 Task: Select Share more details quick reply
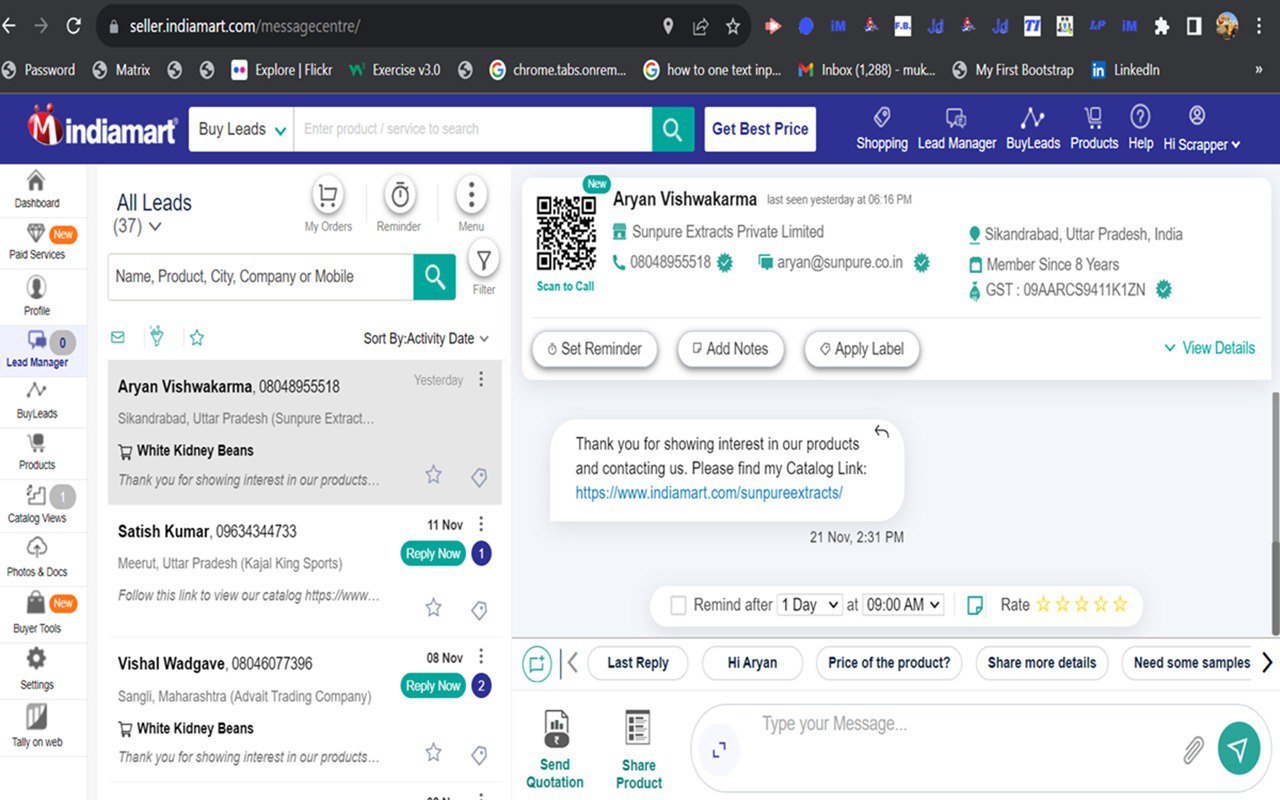1041,663
